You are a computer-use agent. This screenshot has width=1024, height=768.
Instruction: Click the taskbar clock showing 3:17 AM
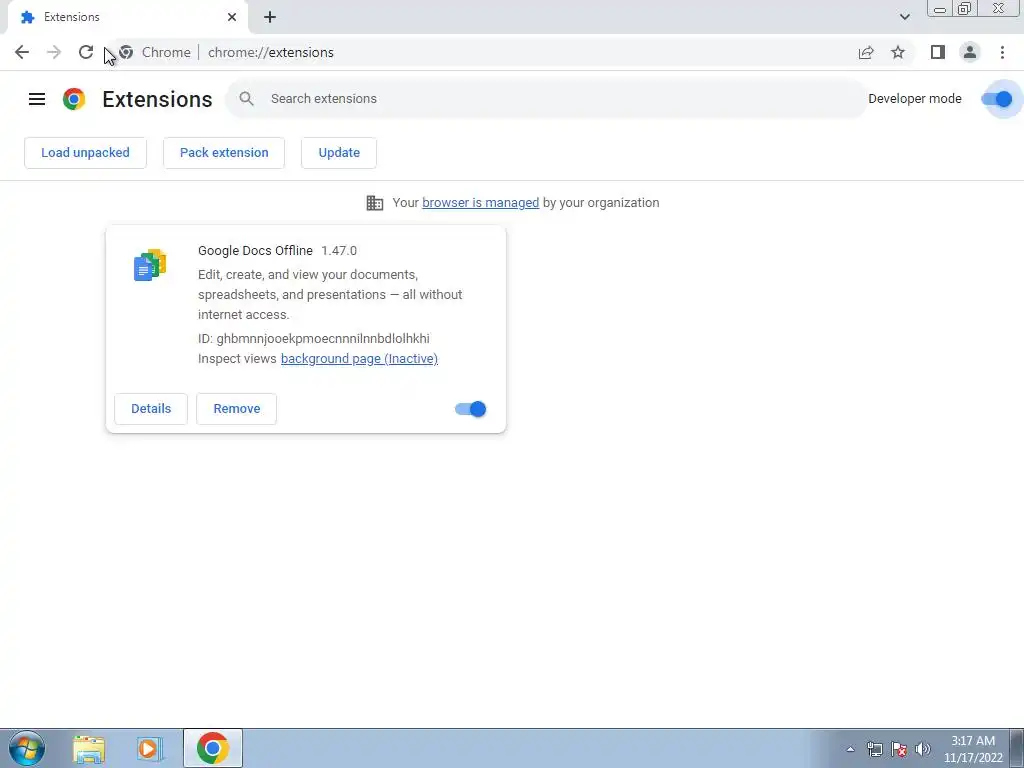coord(973,749)
